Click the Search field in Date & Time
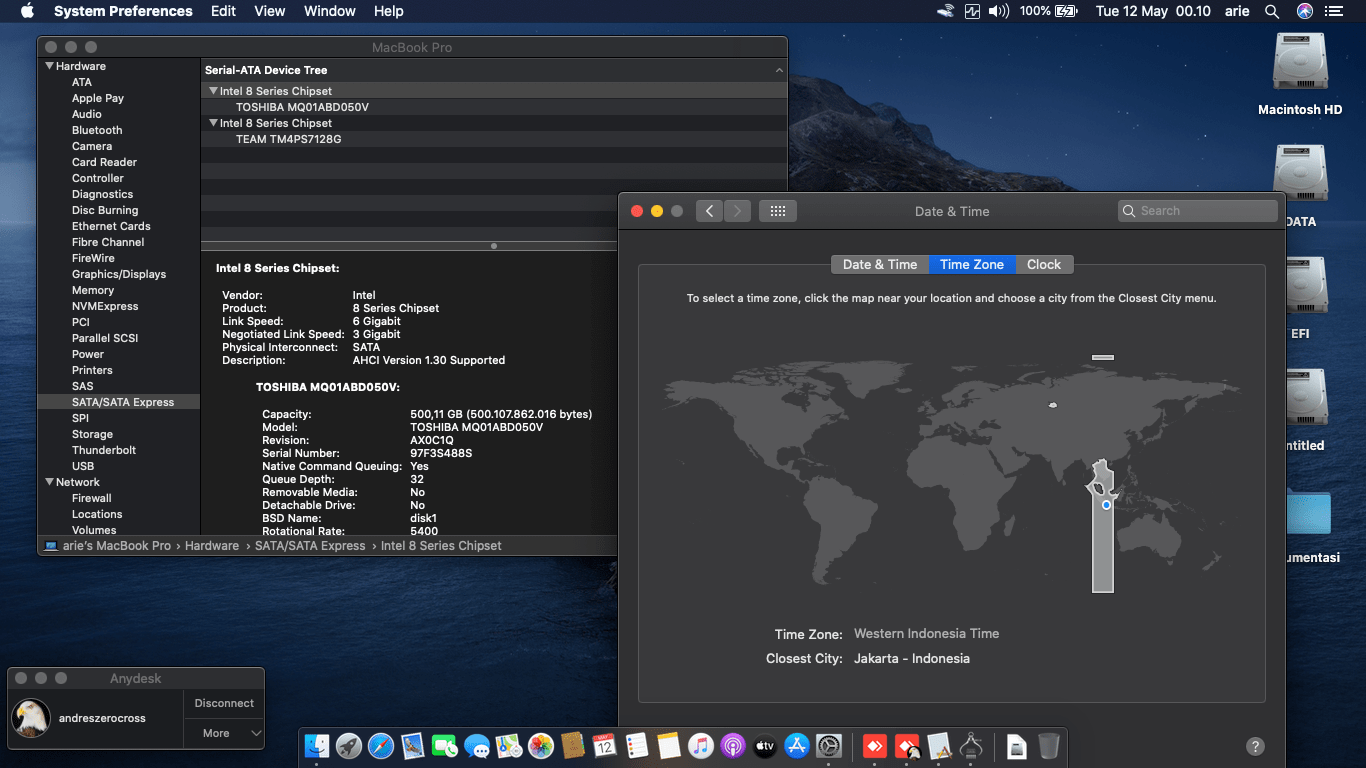This screenshot has height=768, width=1366. coord(1198,211)
